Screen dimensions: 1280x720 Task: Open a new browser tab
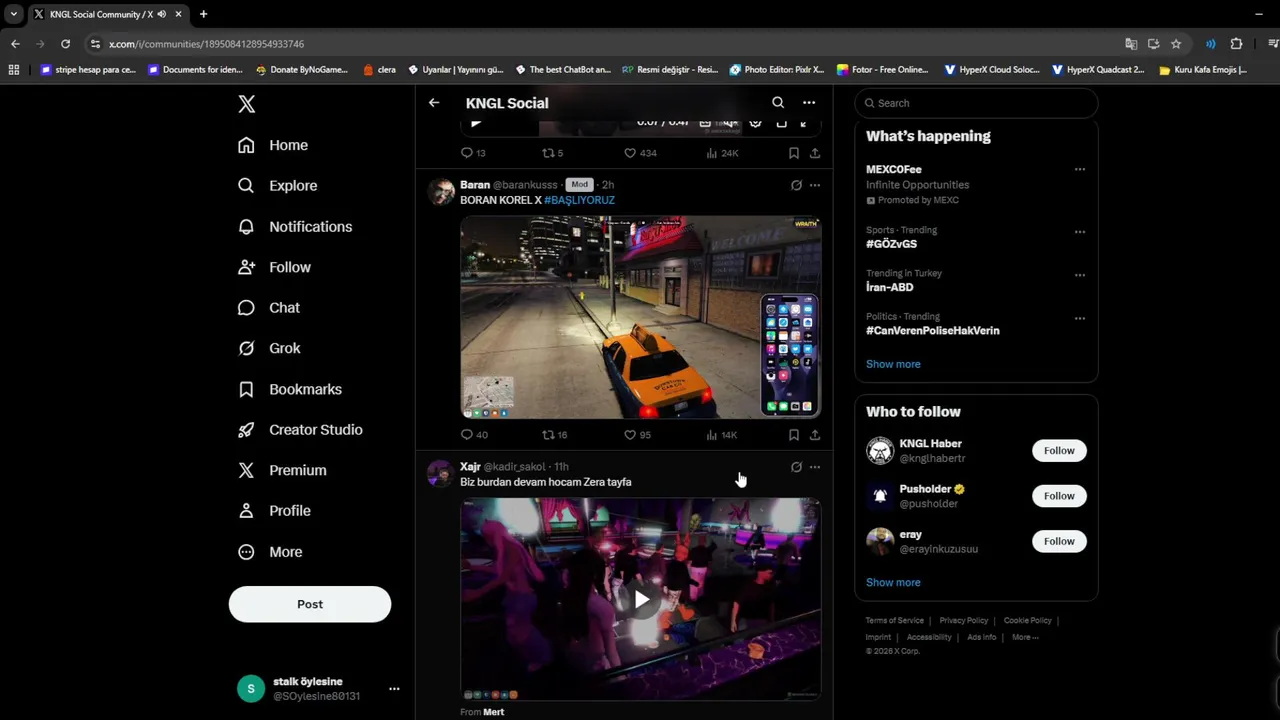click(x=203, y=14)
